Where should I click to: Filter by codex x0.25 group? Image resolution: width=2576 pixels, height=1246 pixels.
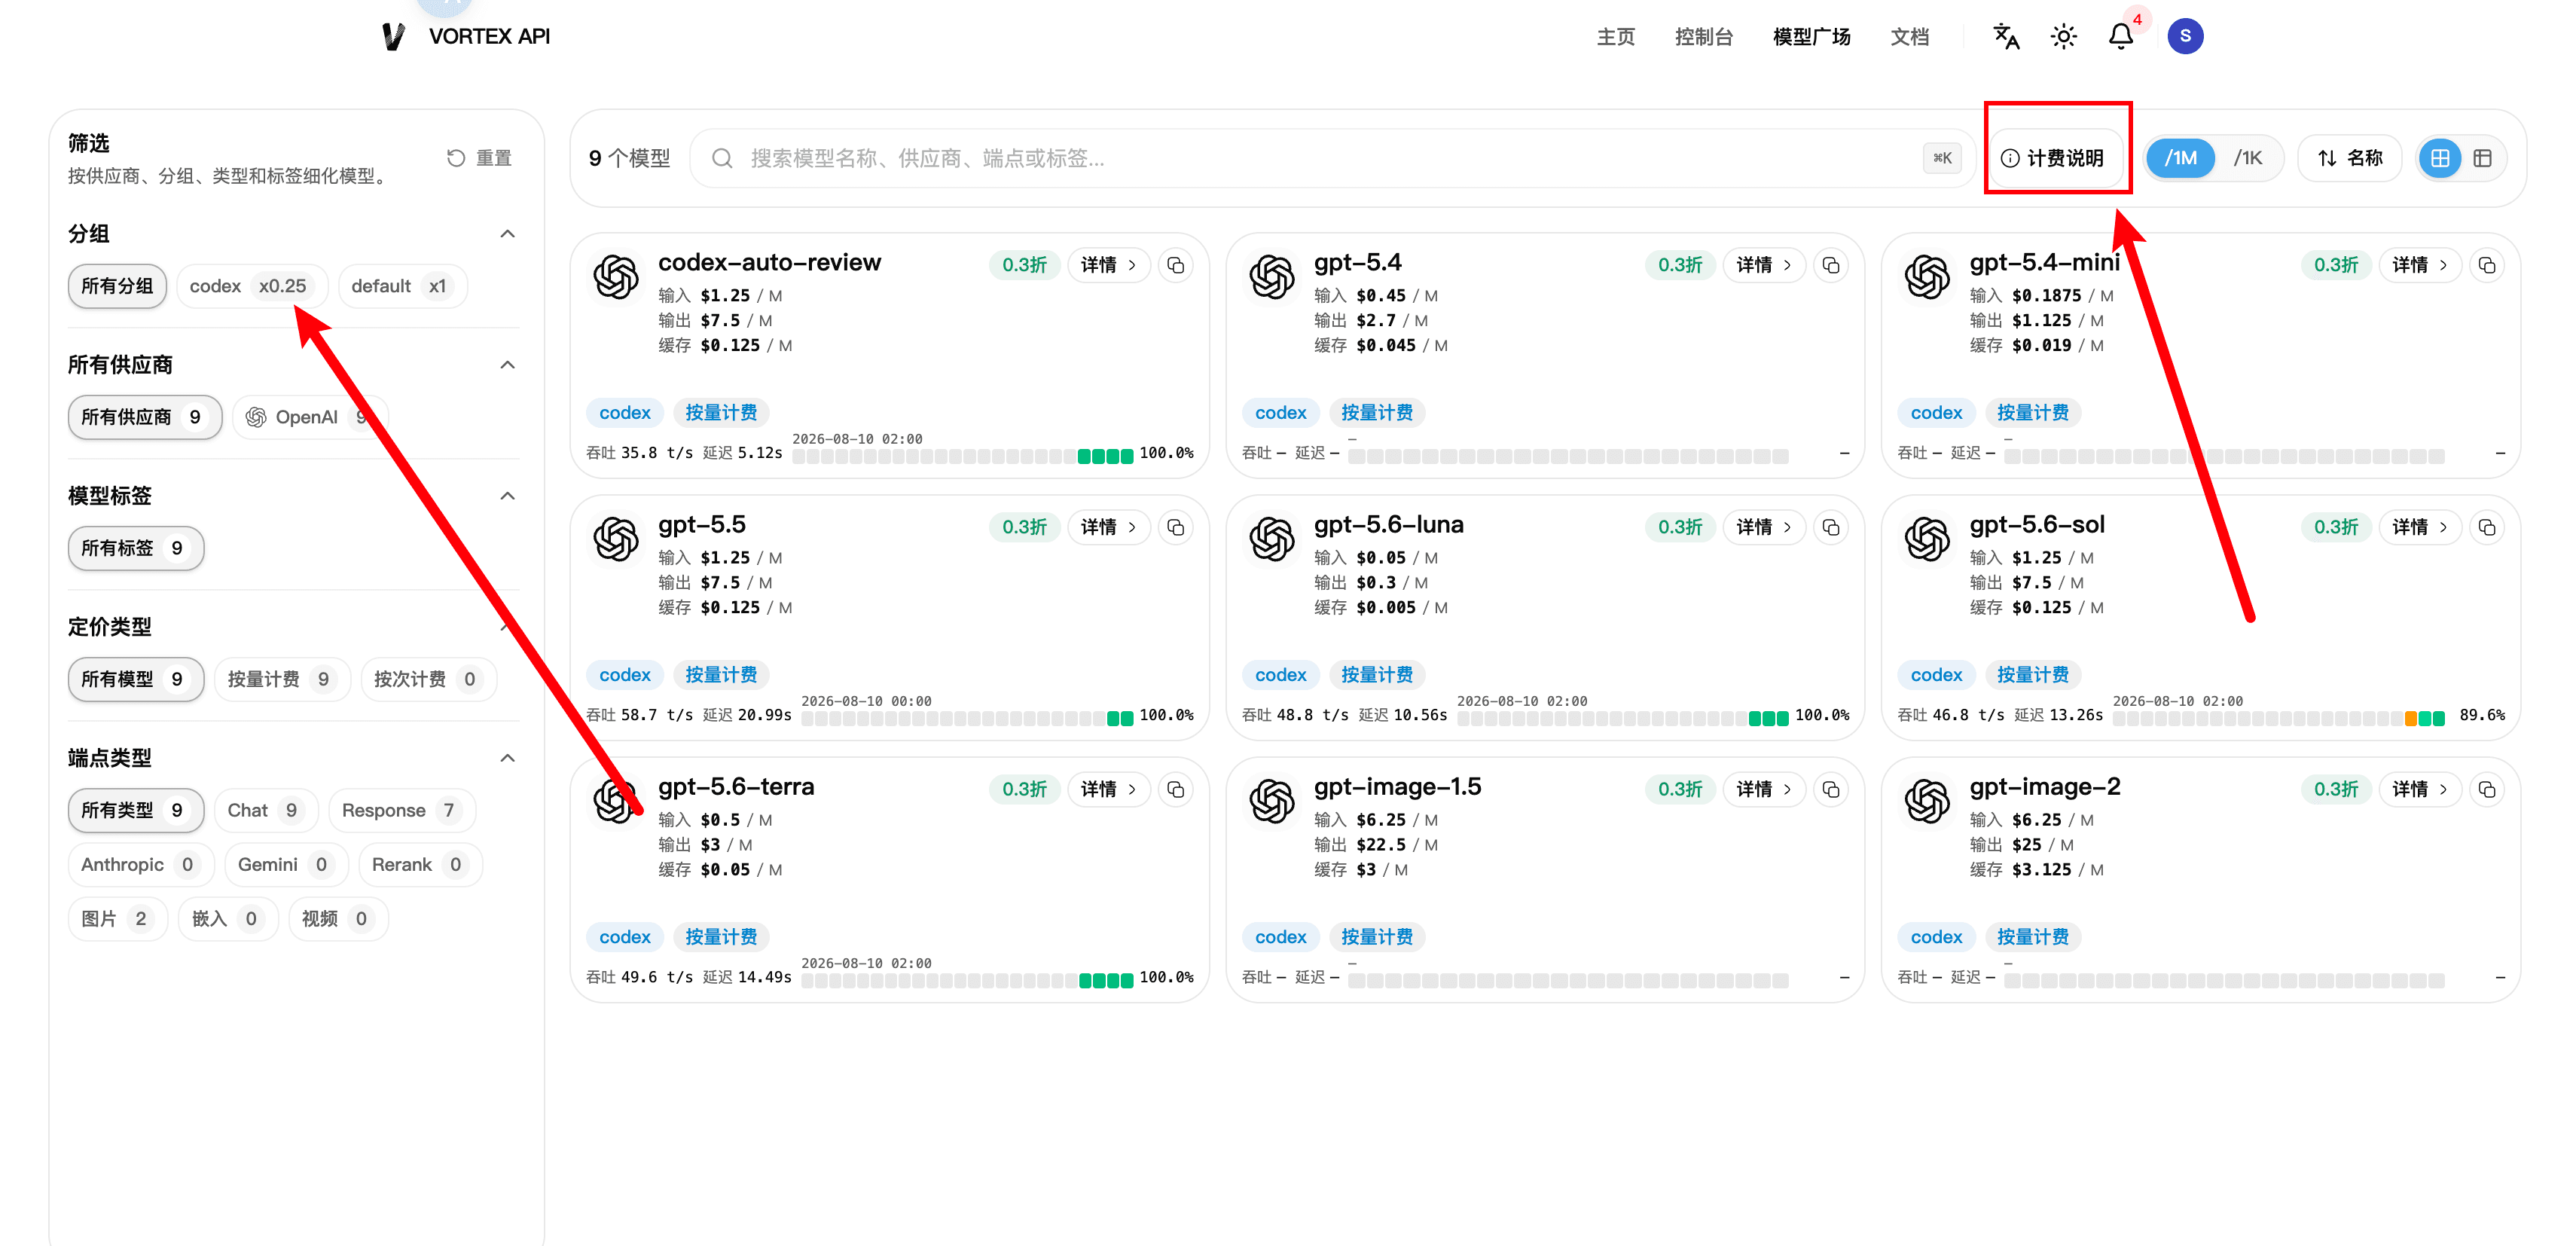(251, 286)
